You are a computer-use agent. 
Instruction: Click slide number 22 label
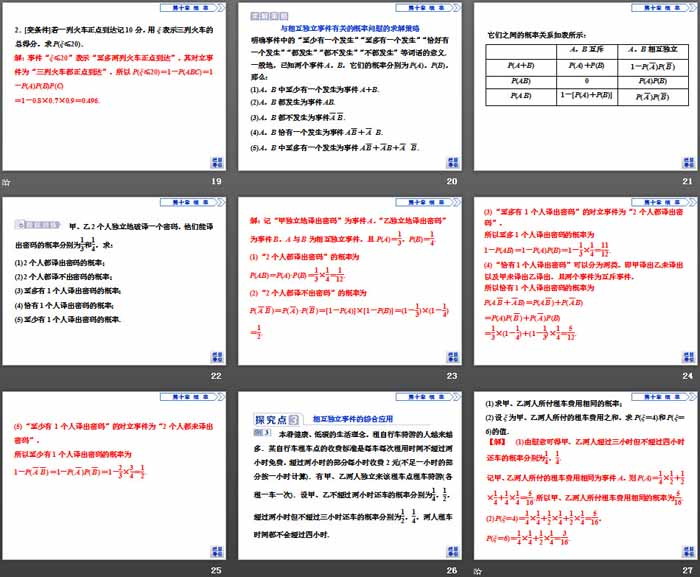[217, 376]
